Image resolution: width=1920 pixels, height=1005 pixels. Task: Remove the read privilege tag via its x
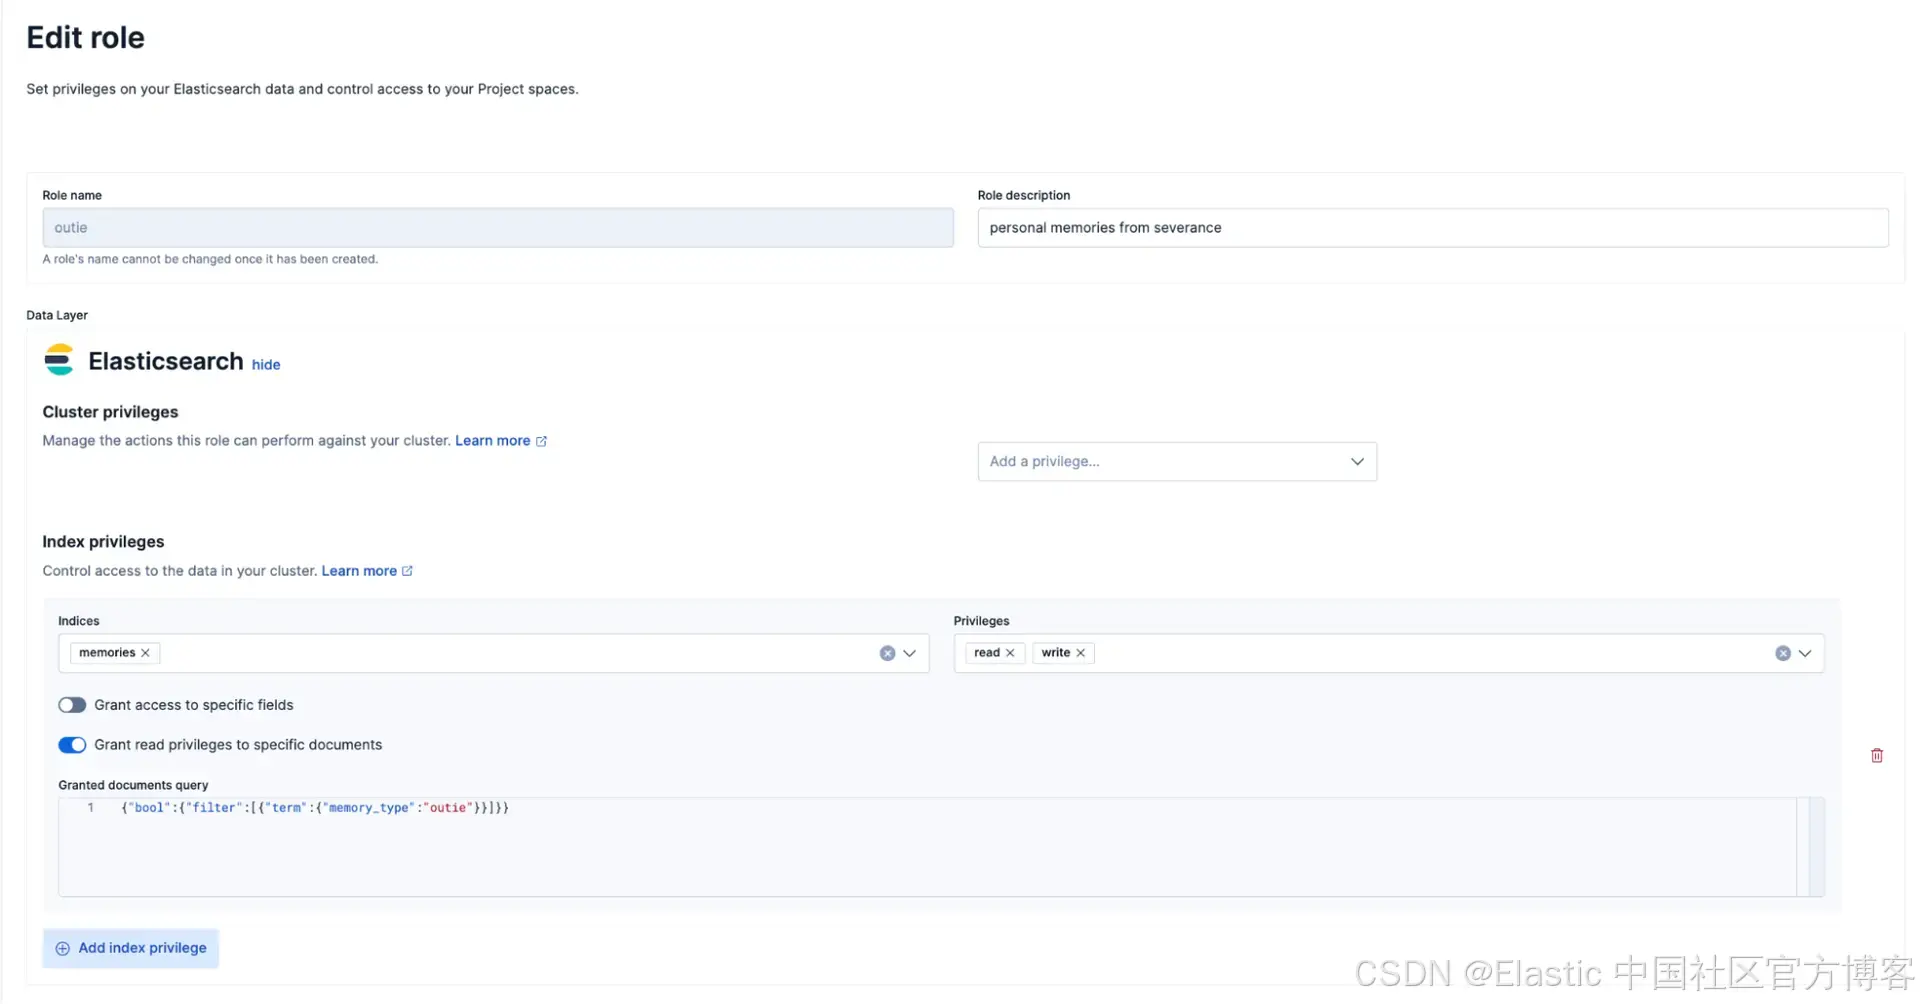1010,653
